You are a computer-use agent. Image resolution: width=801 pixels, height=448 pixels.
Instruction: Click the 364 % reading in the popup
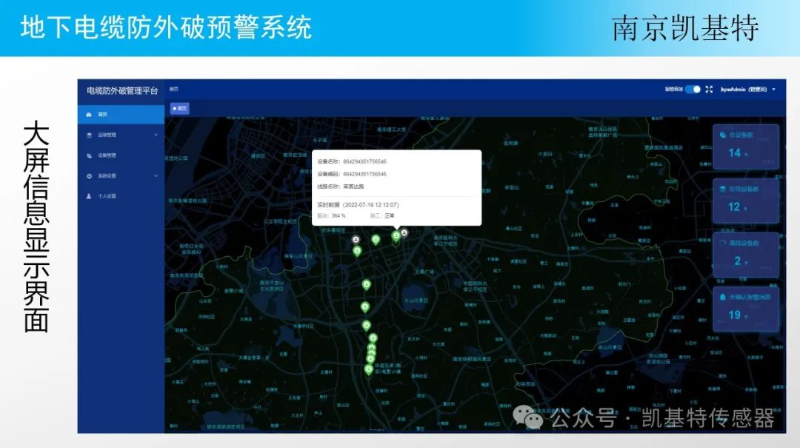click(338, 216)
